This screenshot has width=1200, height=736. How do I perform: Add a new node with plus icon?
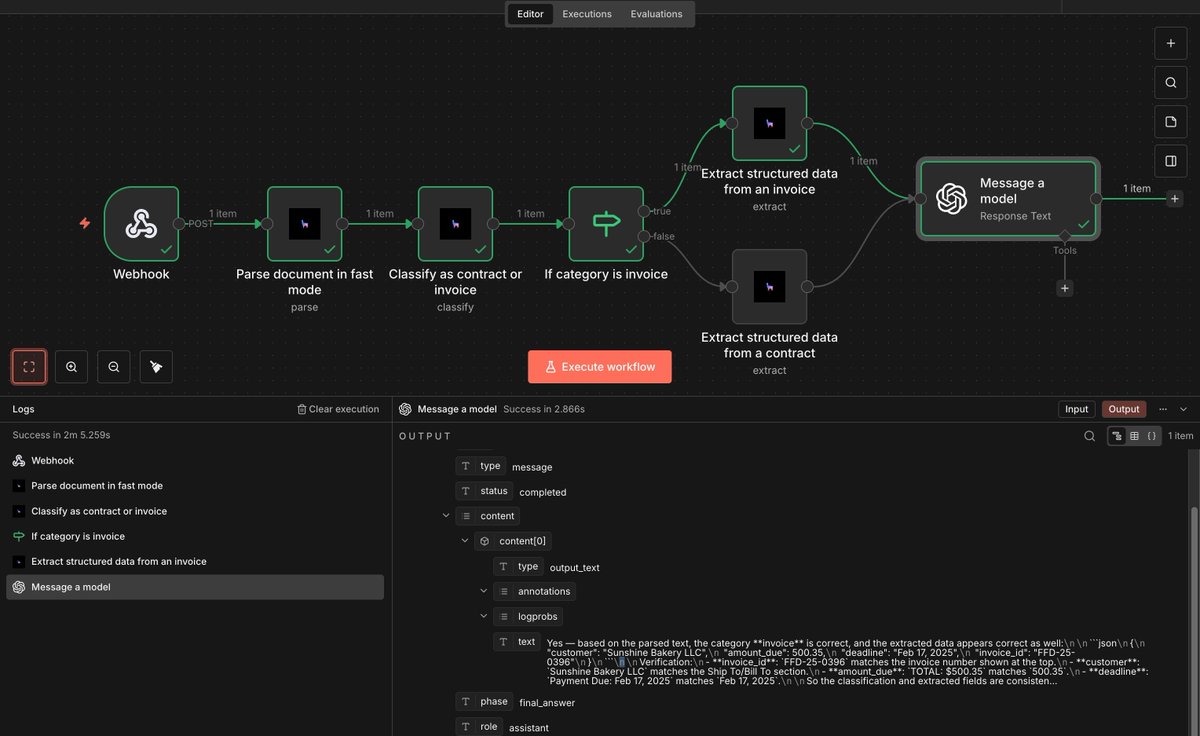[1170, 44]
